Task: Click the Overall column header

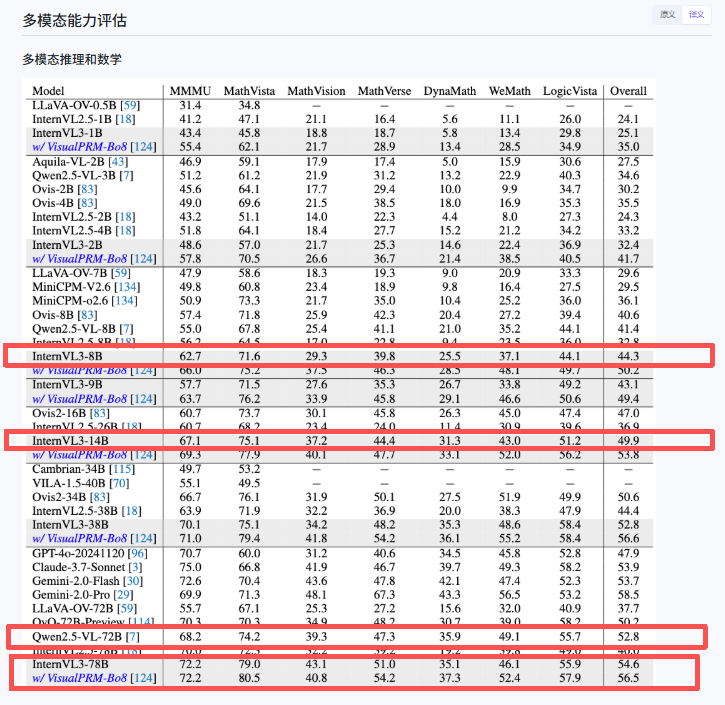Action: [x=628, y=91]
